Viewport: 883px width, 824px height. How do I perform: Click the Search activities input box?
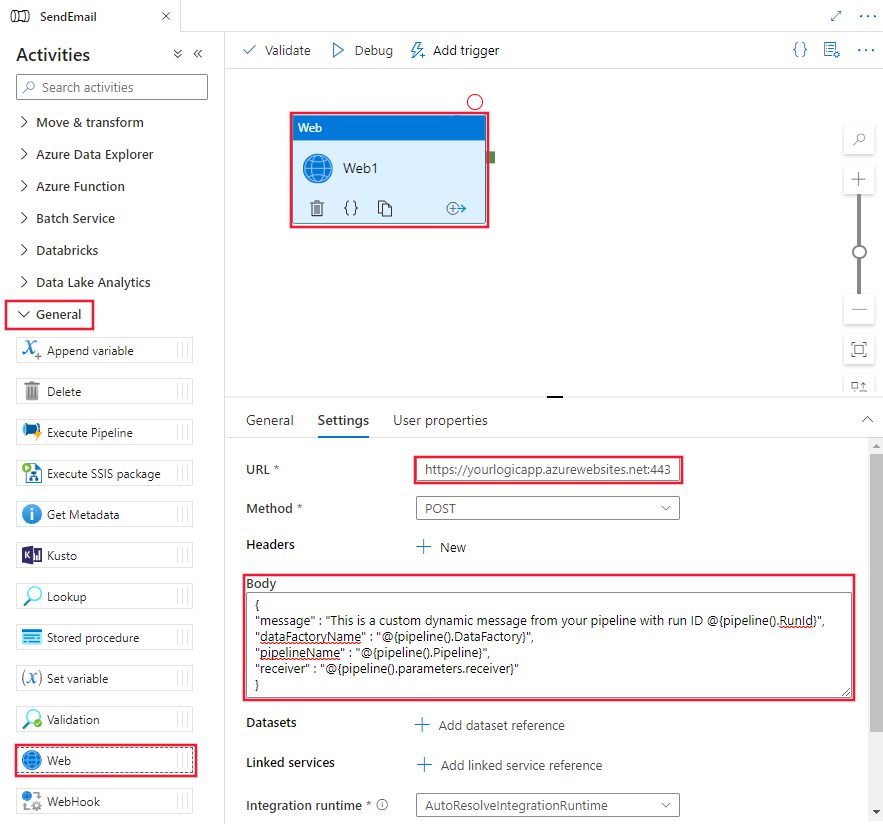111,87
